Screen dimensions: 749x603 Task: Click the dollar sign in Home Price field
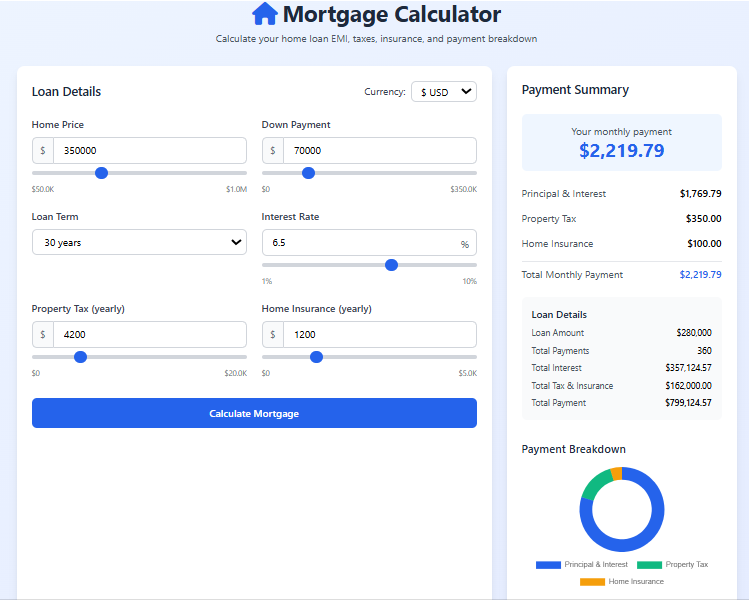[43, 151]
